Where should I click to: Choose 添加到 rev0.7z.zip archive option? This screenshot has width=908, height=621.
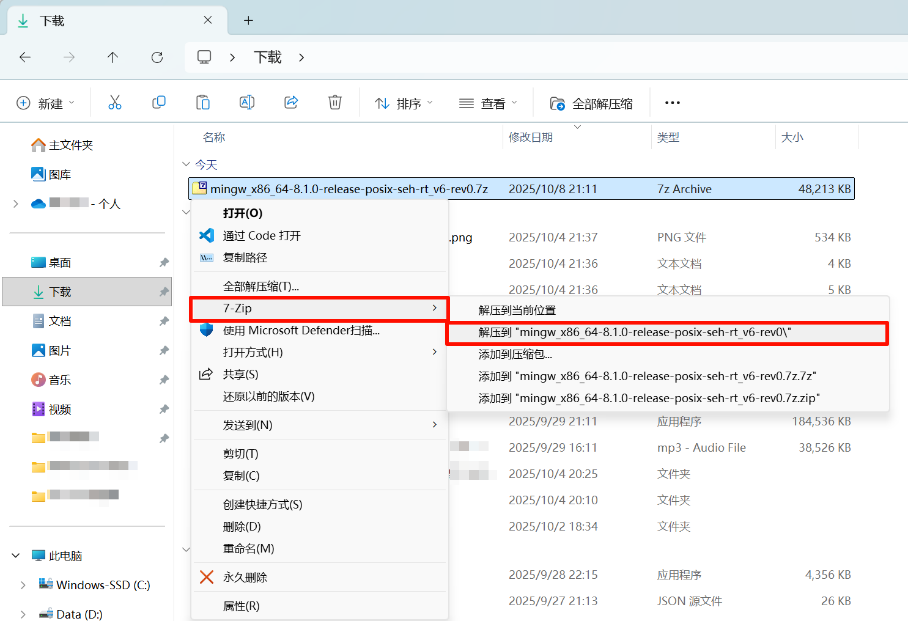668,399
